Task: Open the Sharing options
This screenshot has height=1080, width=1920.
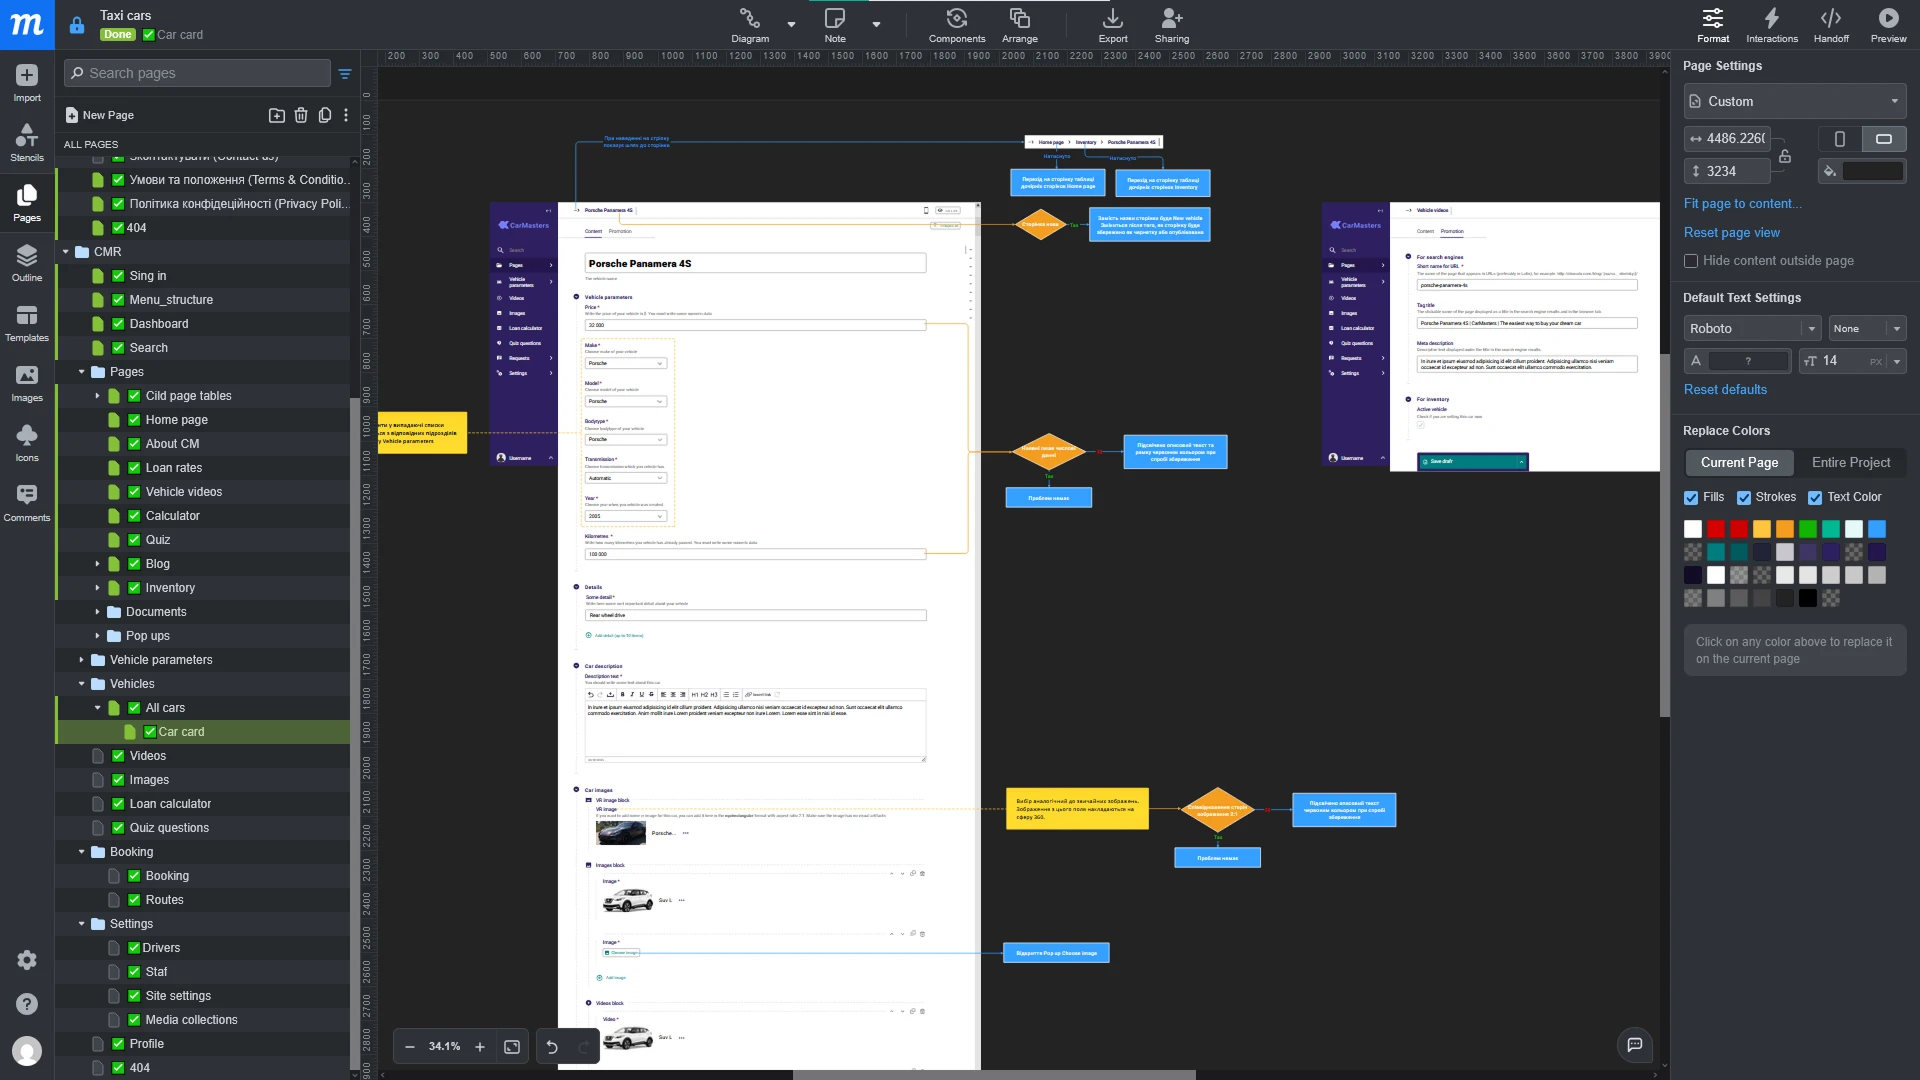Action: click(1171, 24)
